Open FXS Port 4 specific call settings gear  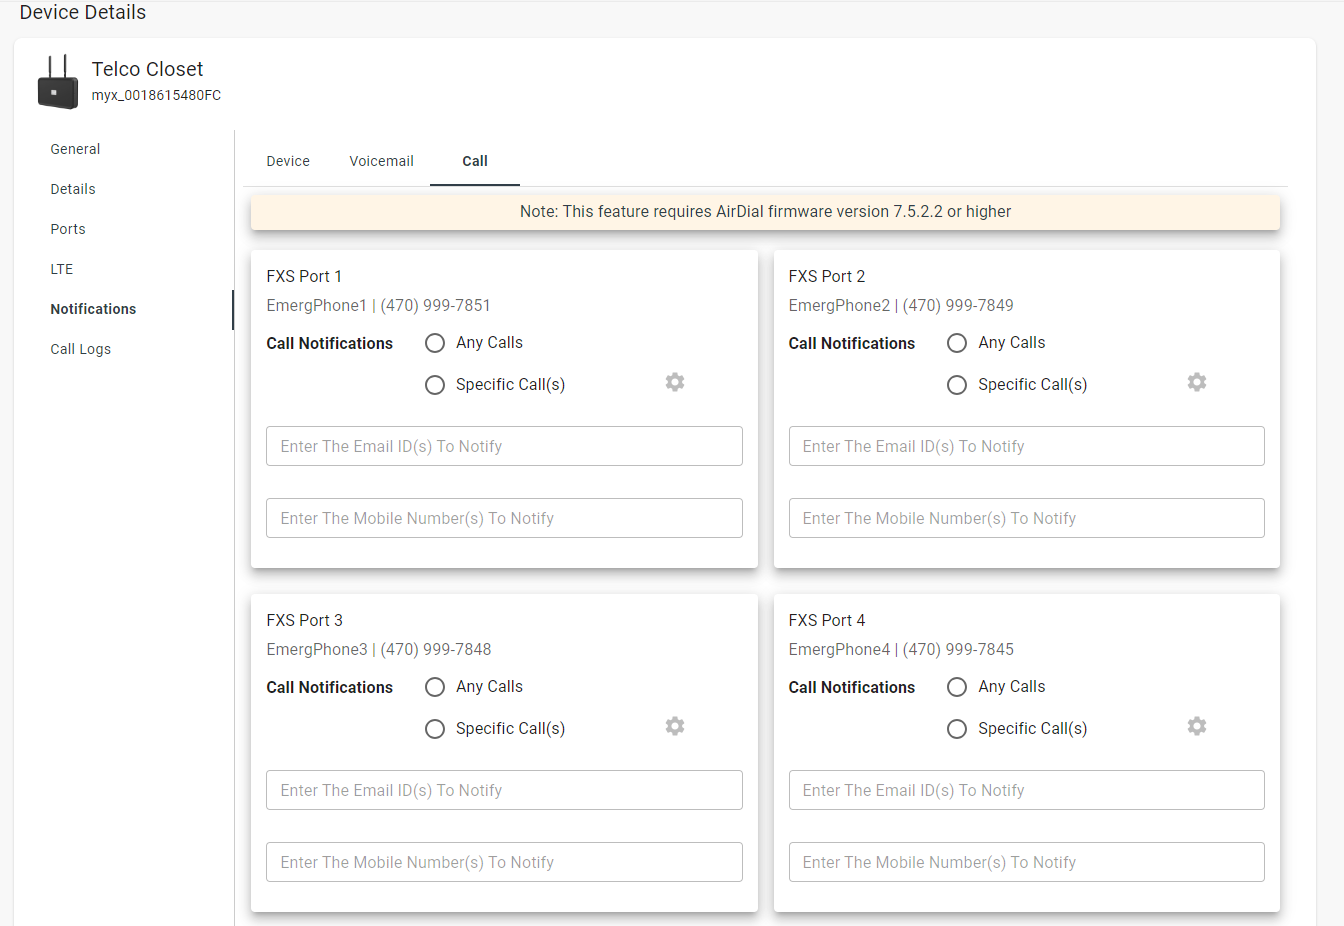pos(1196,726)
